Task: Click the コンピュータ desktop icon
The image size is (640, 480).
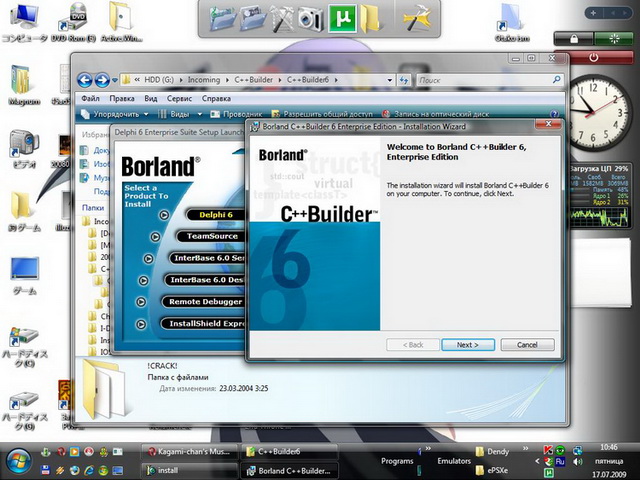Action: (25, 23)
